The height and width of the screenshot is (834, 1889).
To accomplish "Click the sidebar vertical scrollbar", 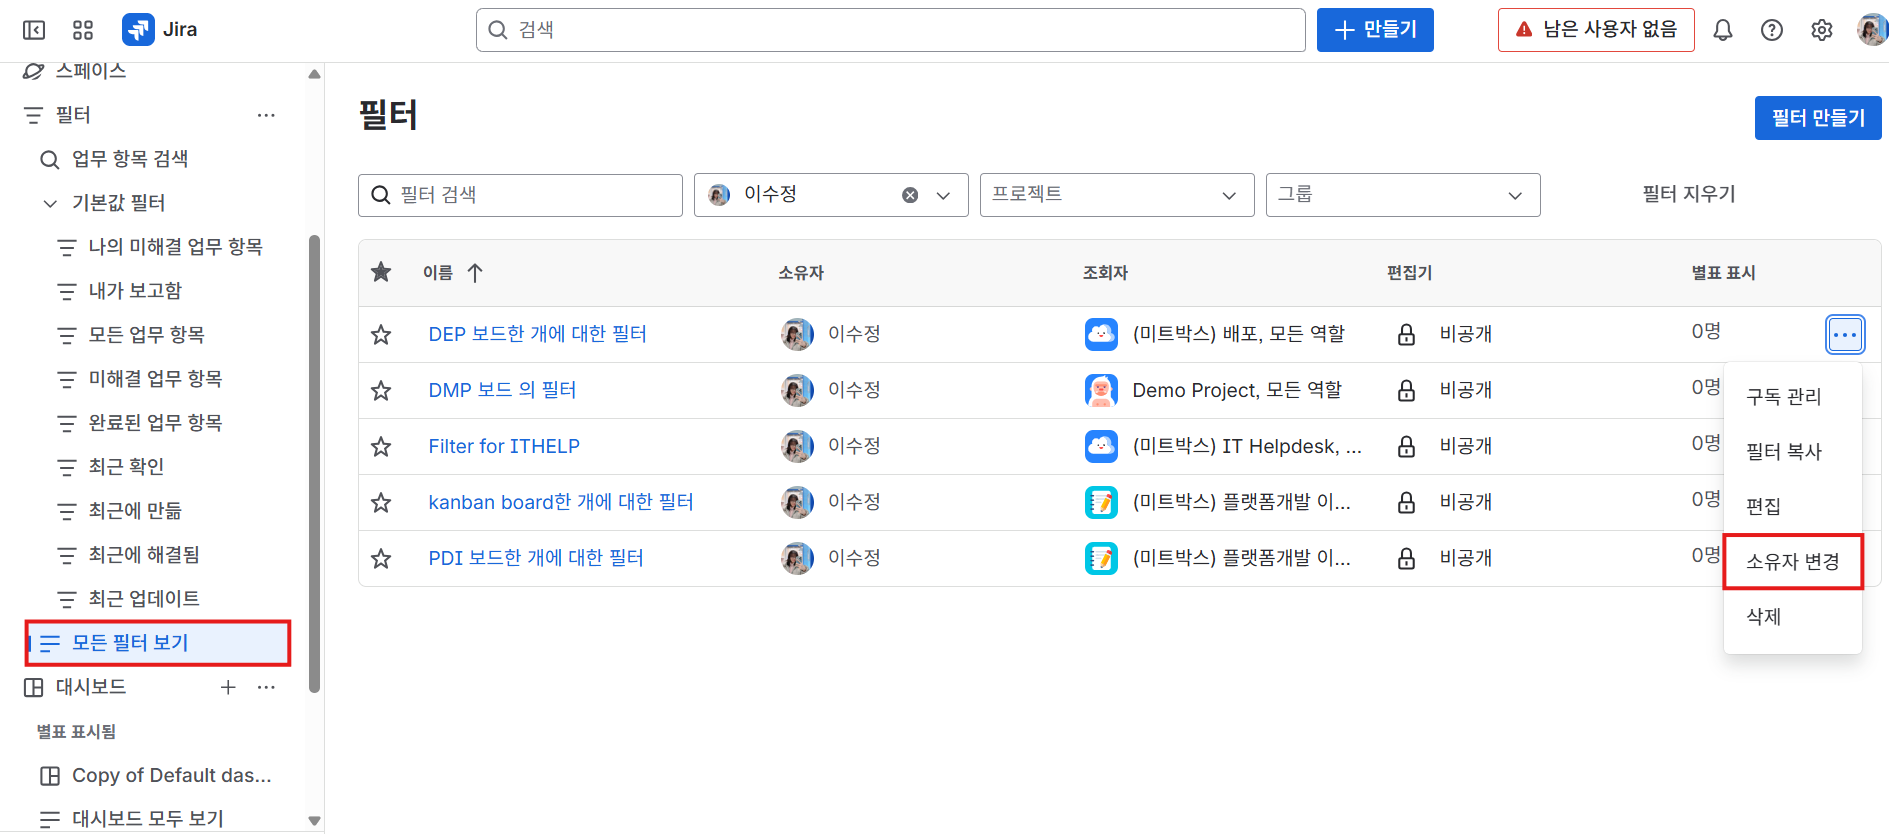I will coord(314,460).
